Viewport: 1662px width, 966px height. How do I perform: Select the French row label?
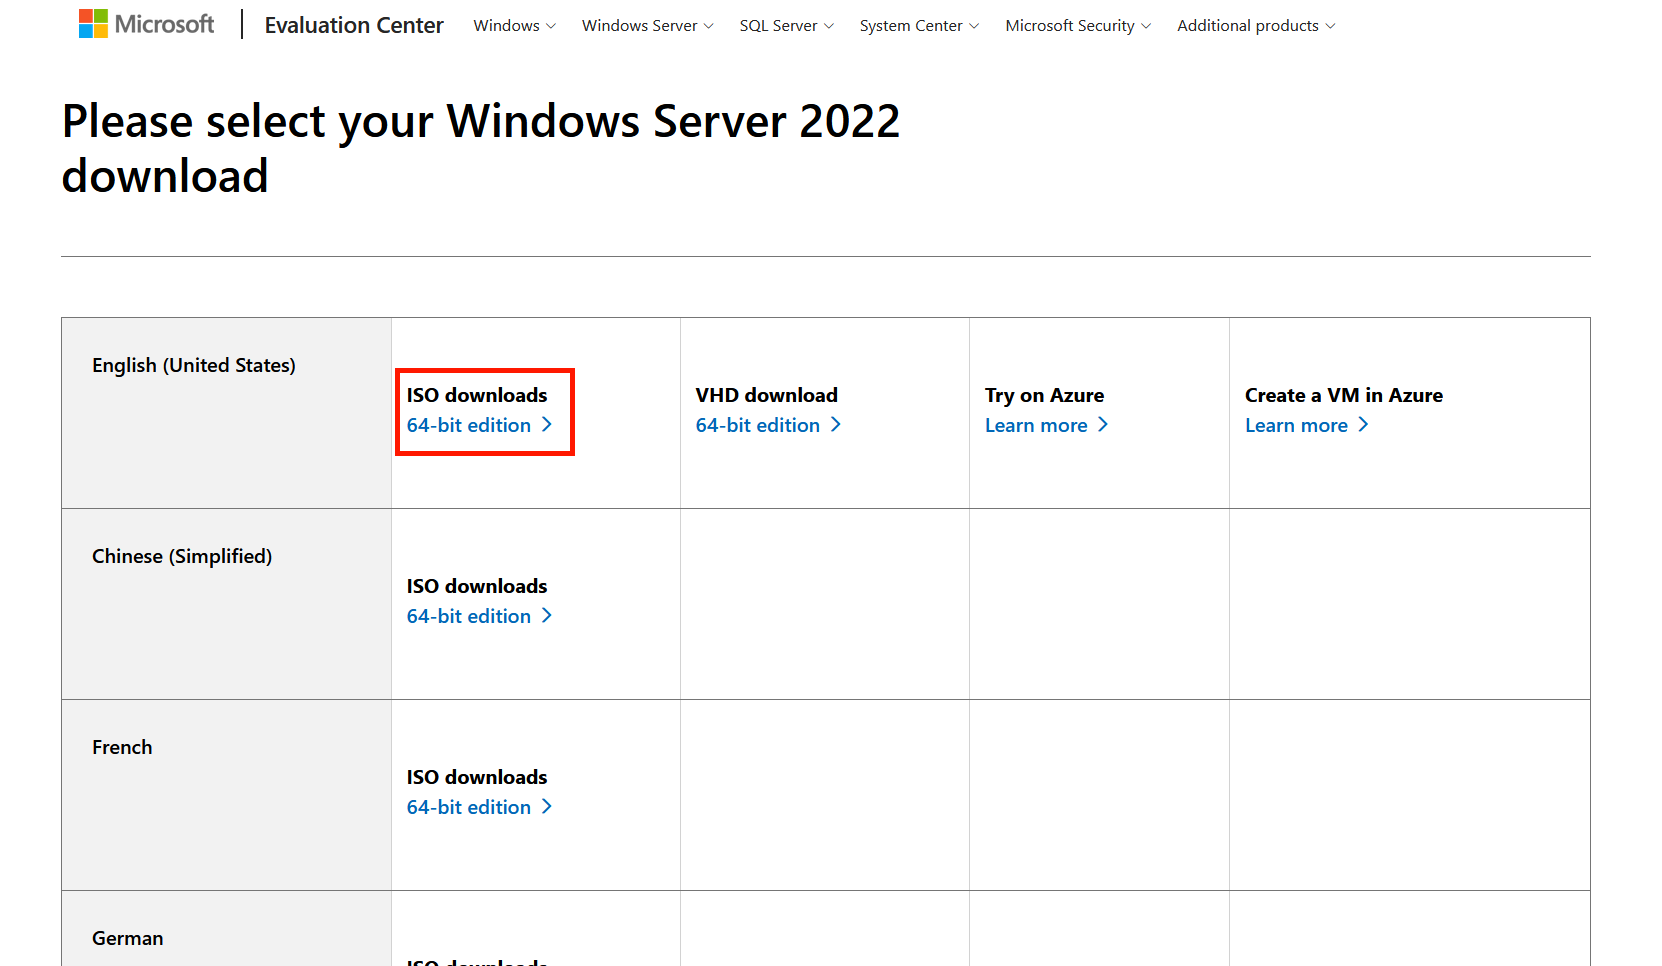[x=122, y=747]
